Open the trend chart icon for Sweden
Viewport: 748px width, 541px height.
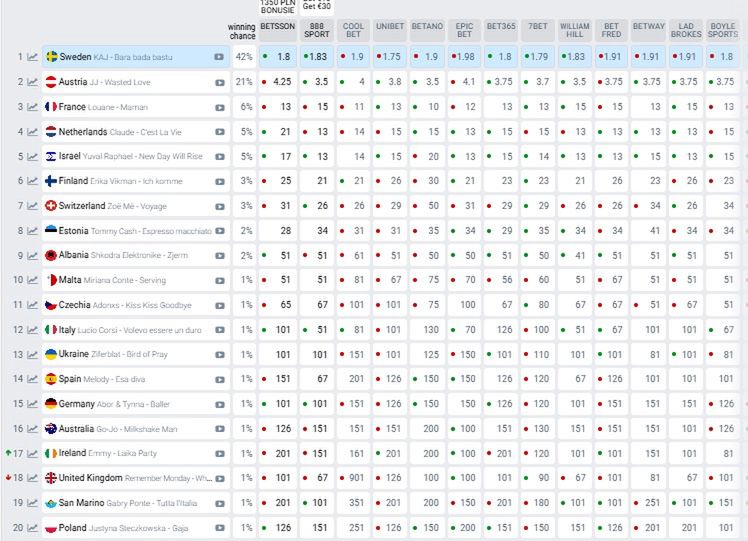click(x=32, y=57)
